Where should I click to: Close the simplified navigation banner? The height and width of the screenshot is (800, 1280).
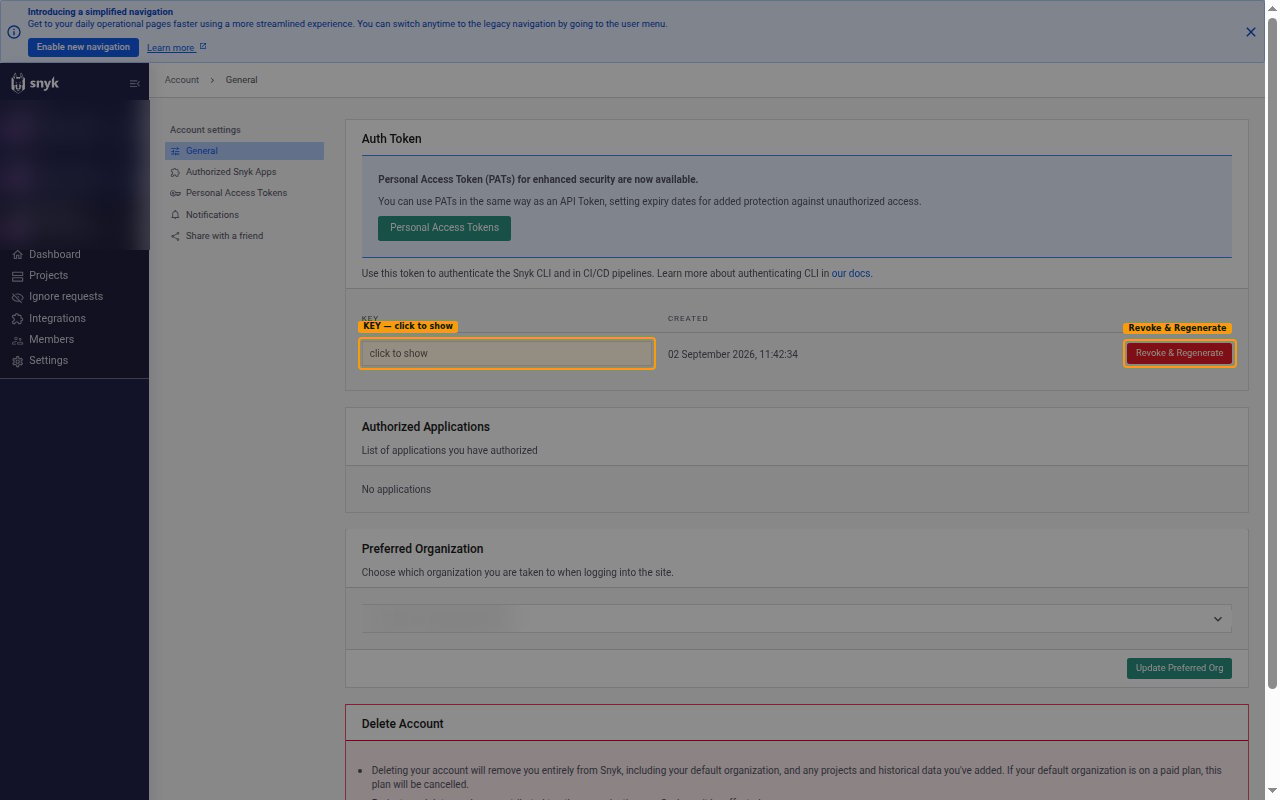click(x=1250, y=32)
